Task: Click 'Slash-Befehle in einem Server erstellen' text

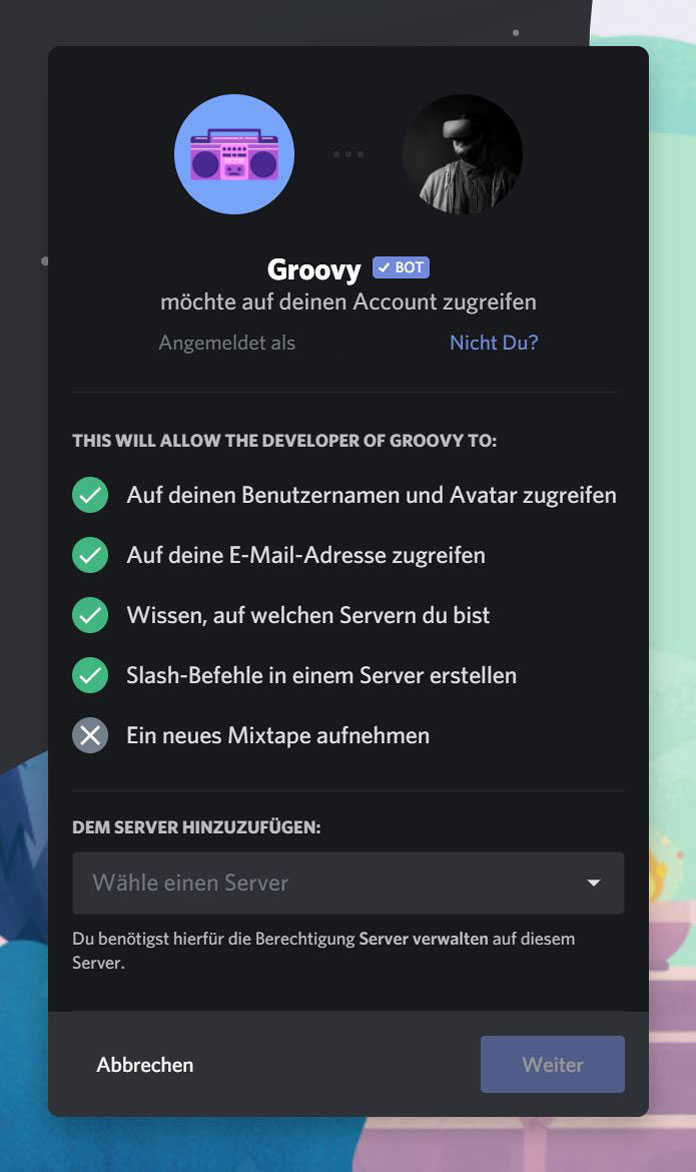Action: click(321, 675)
